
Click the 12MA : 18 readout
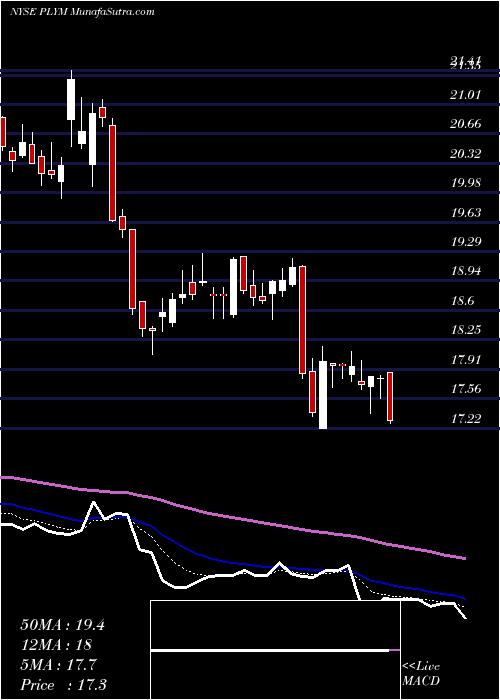pos(56,645)
